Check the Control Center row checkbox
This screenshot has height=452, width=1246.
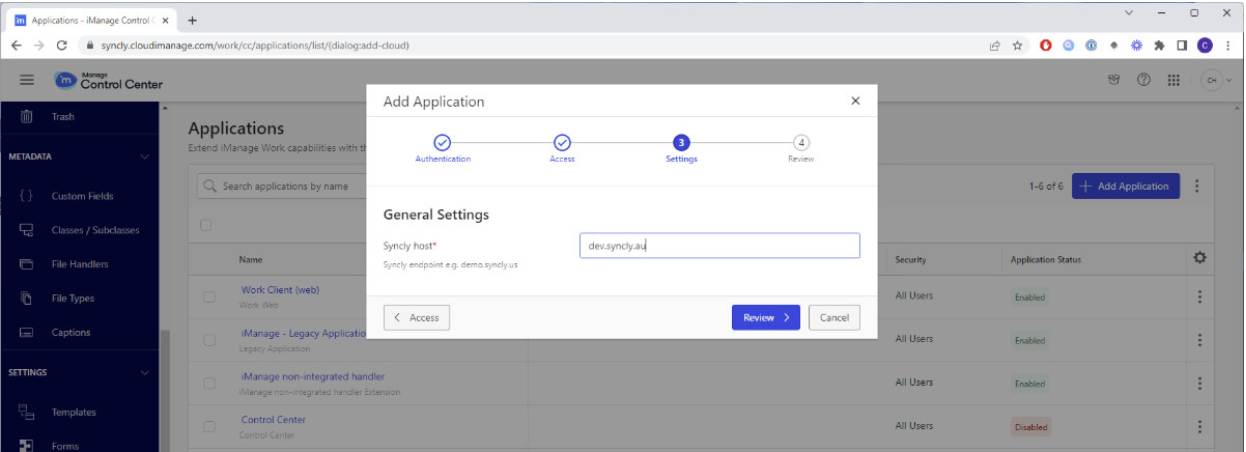pos(210,426)
